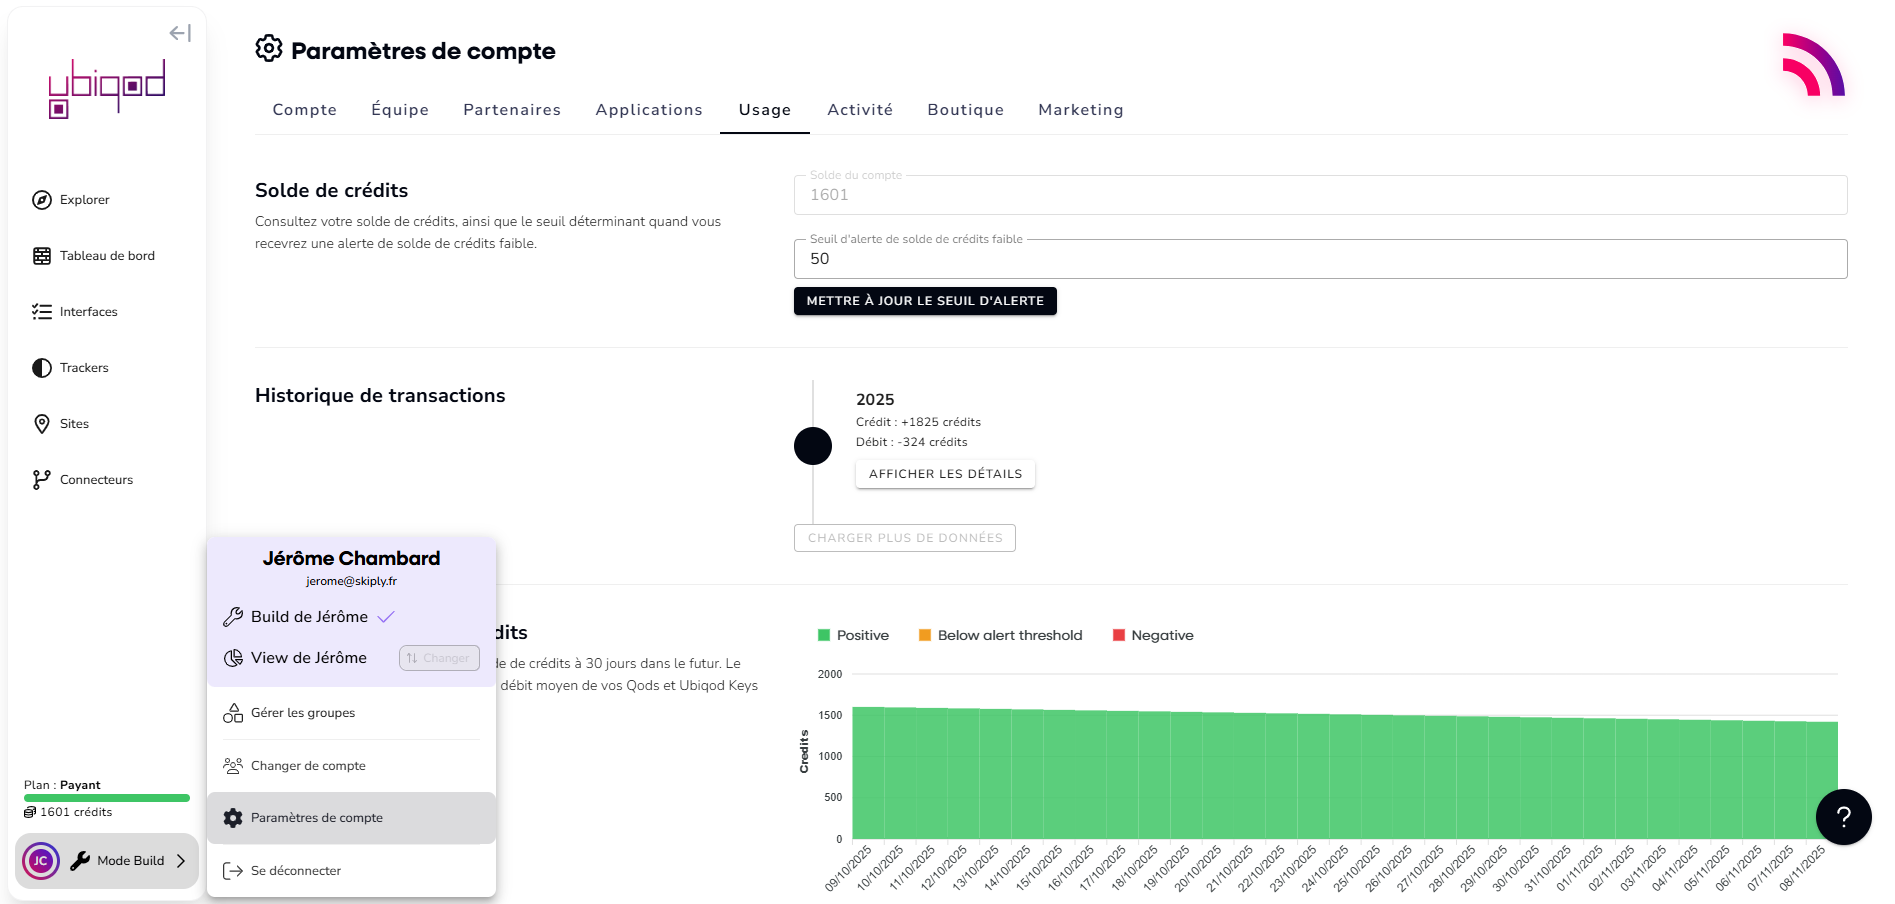This screenshot has width=1895, height=904.
Task: Expand 2025 transactions with Afficher les détails
Action: (x=945, y=474)
